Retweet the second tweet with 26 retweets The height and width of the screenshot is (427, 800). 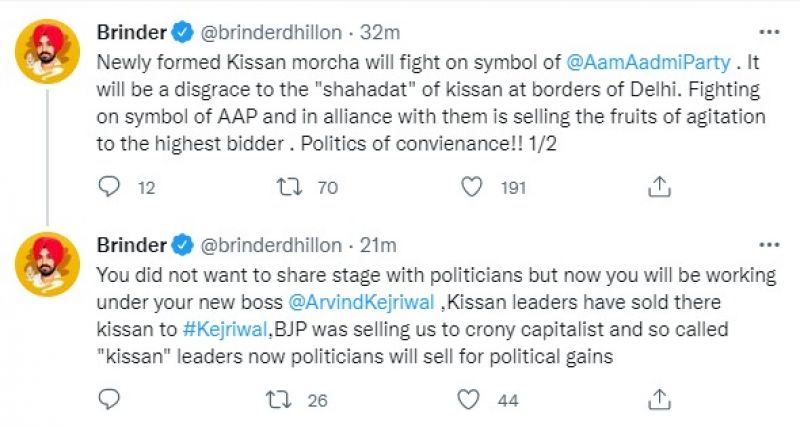284,400
